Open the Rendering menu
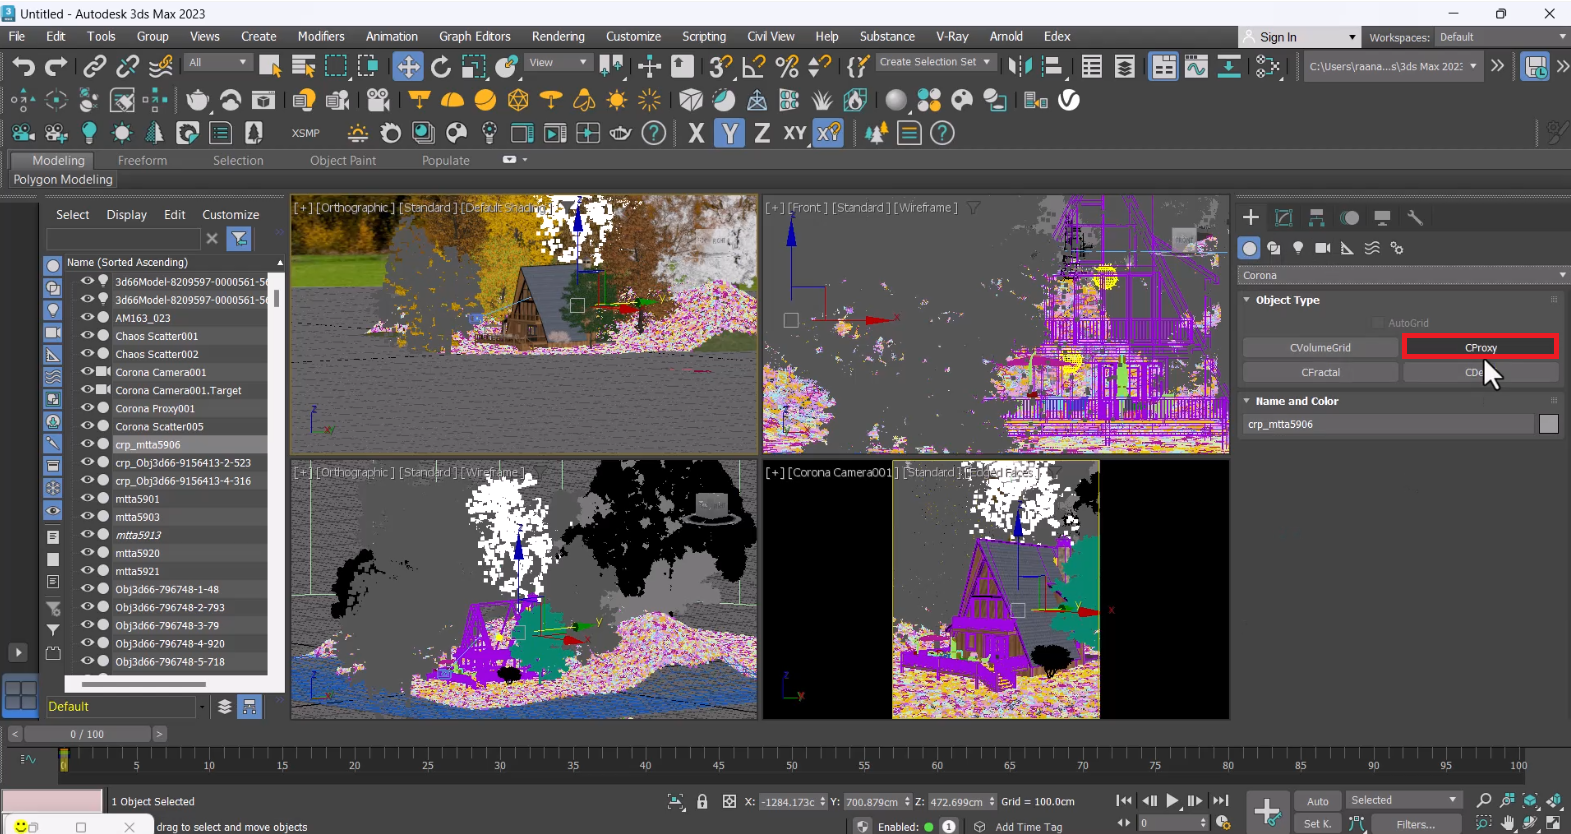1571x834 pixels. point(557,37)
